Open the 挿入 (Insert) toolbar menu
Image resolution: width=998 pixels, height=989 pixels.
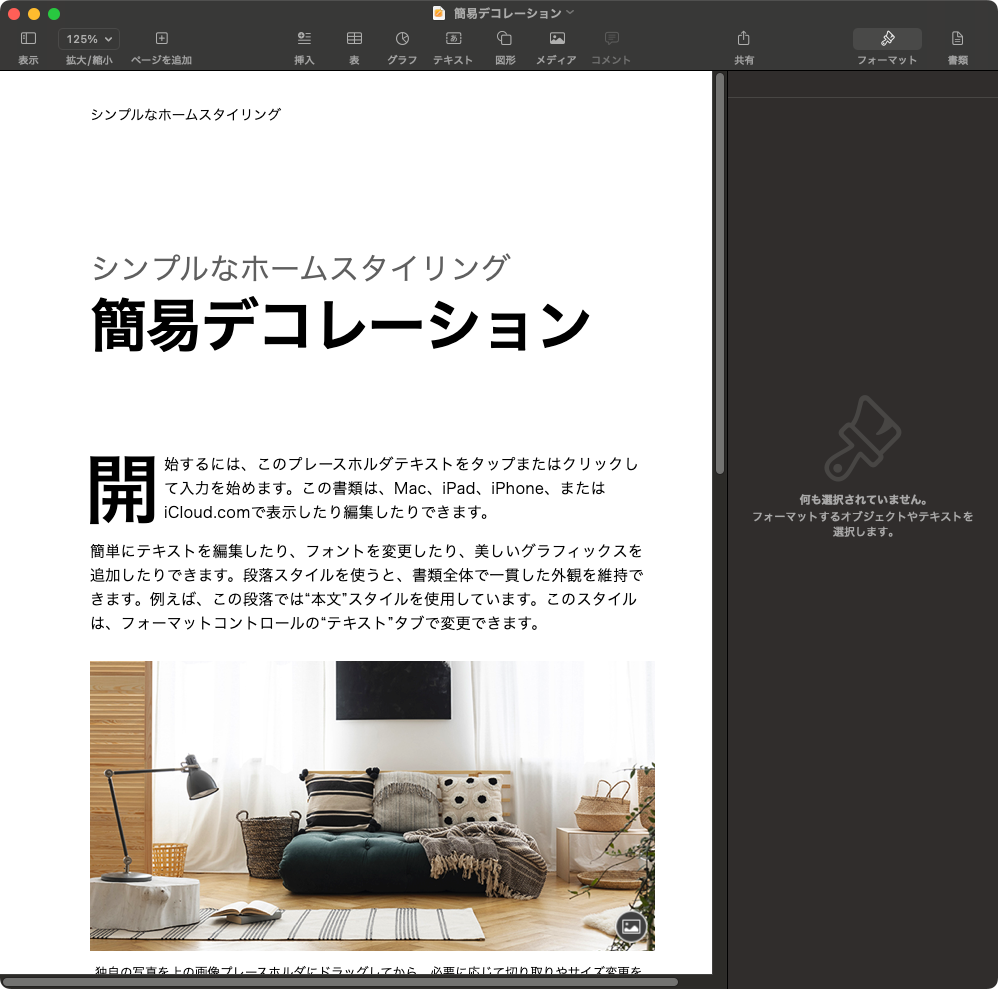point(304,39)
